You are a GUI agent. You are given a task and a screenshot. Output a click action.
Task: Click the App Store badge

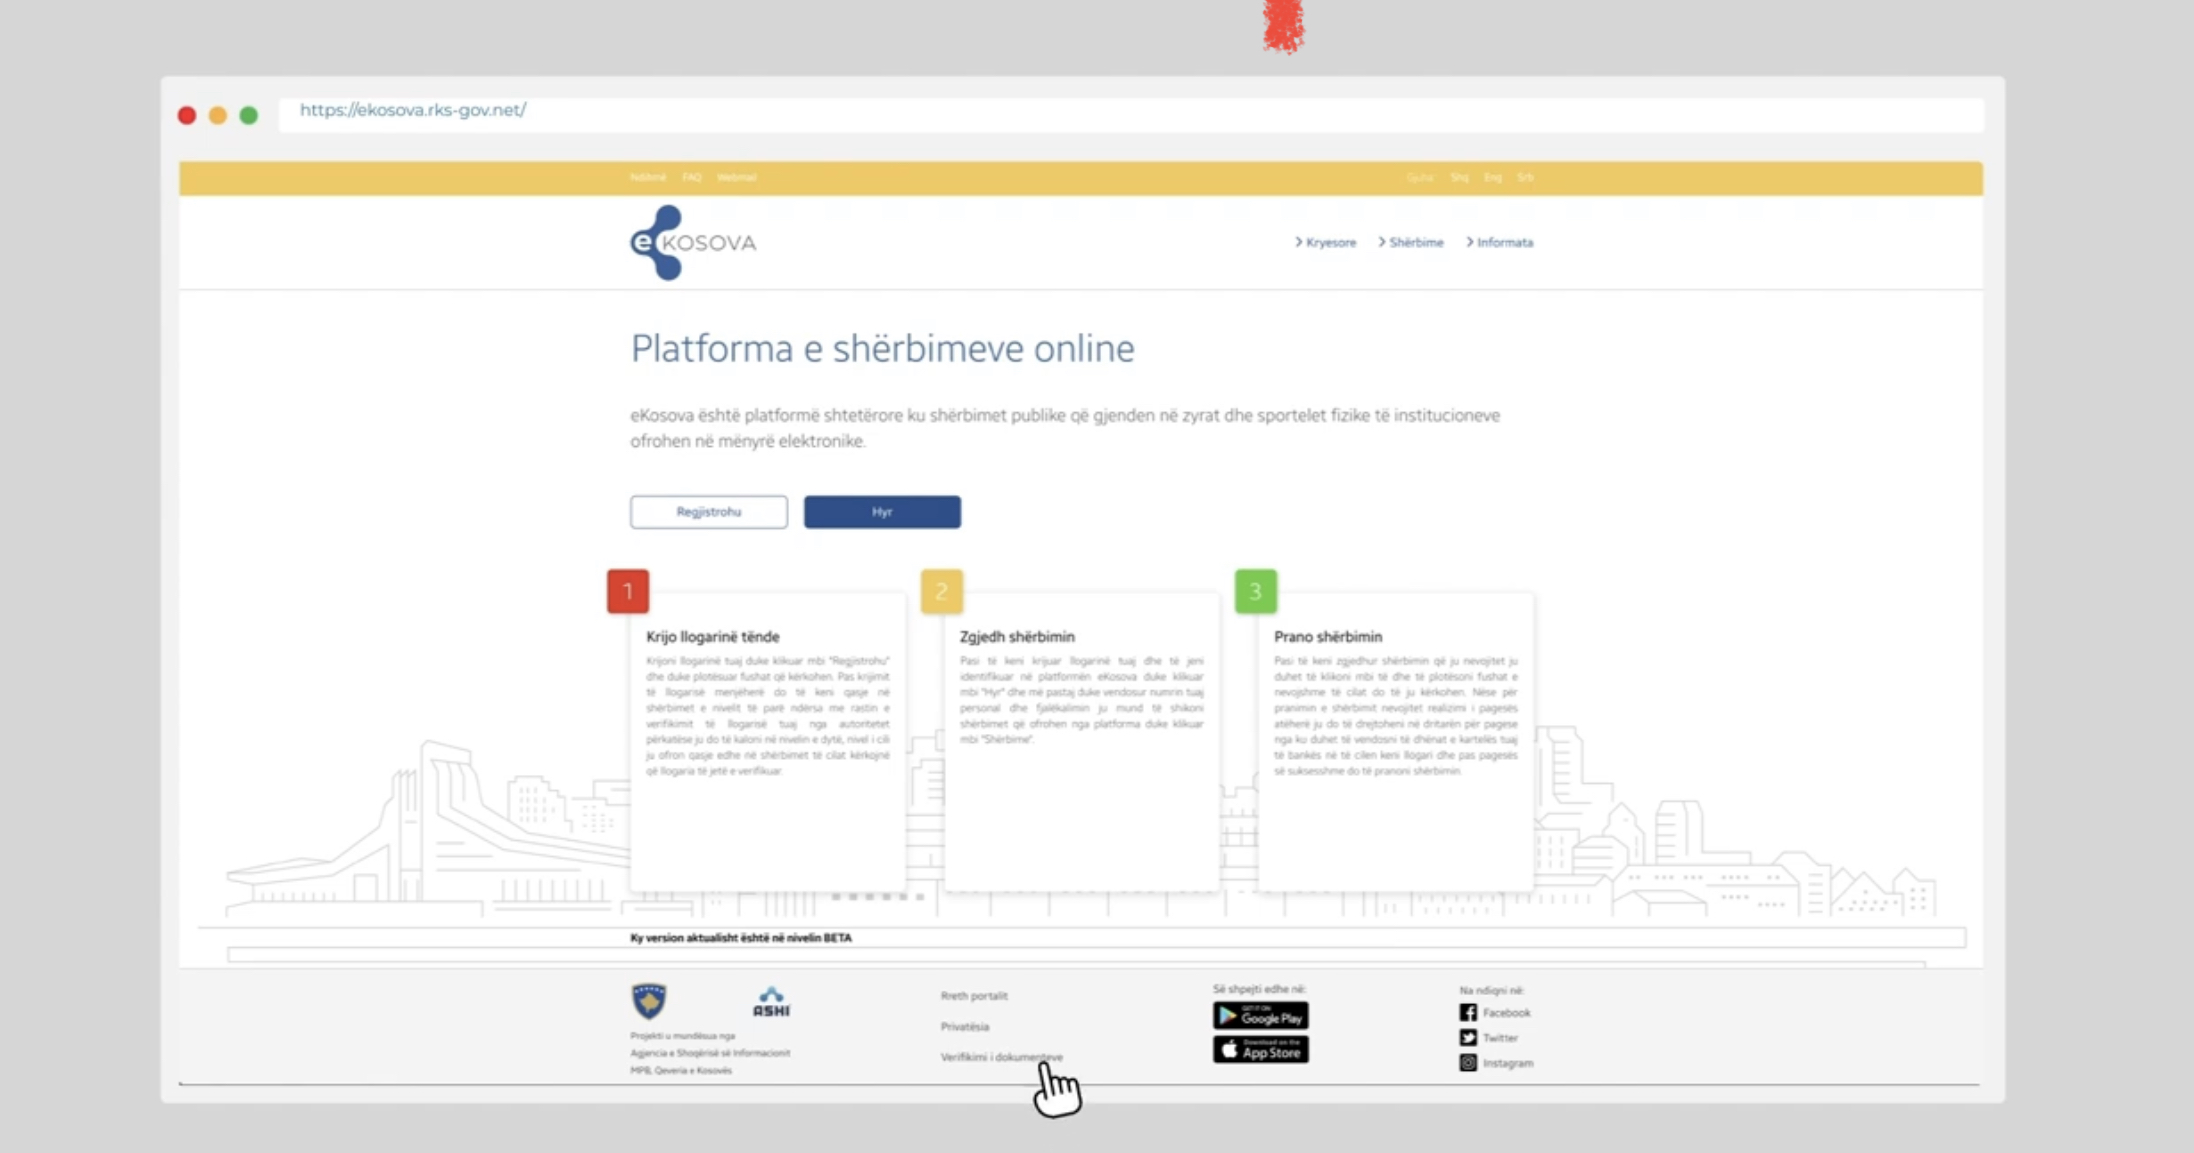(x=1260, y=1050)
